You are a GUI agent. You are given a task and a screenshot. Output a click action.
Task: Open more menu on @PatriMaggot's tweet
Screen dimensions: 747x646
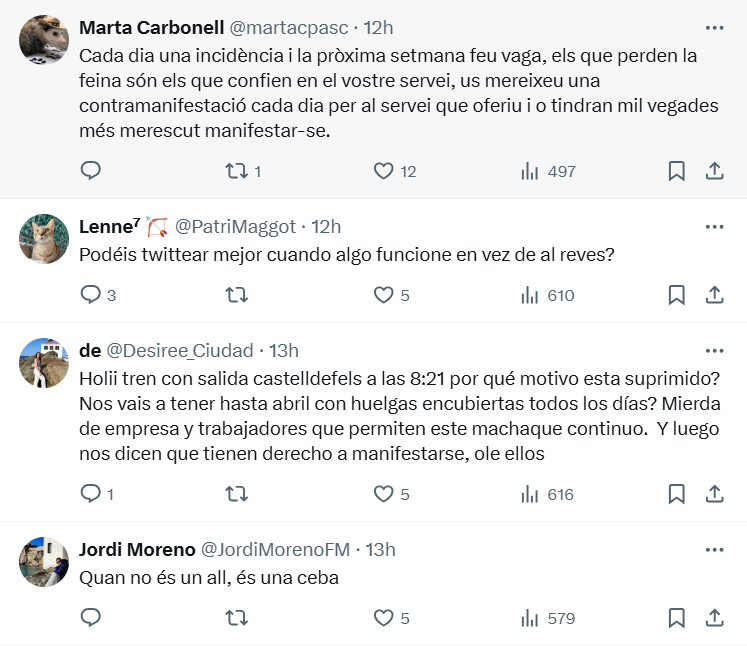pyautogui.click(x=714, y=227)
